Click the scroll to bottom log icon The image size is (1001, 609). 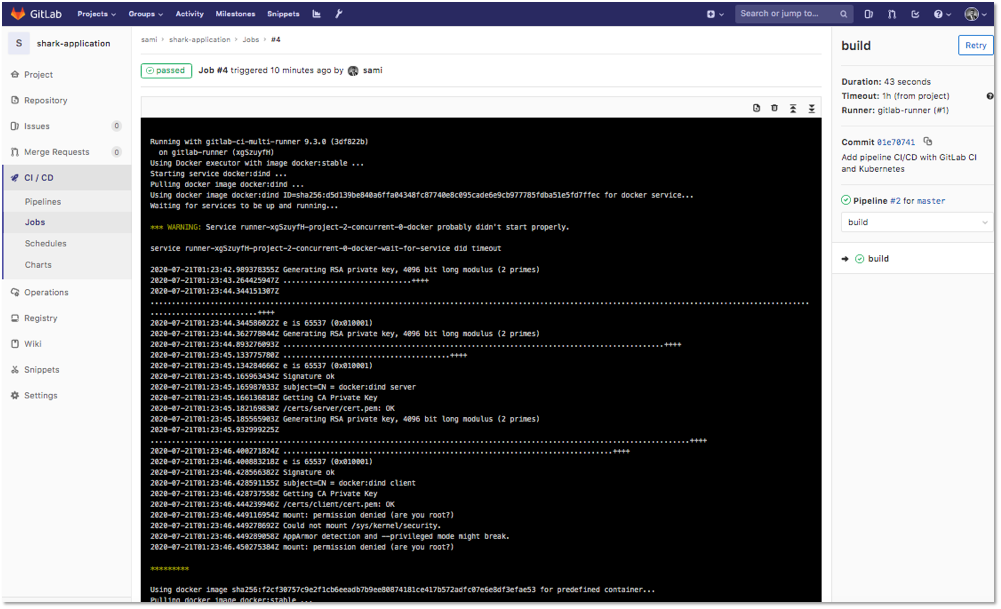pyautogui.click(x=811, y=108)
